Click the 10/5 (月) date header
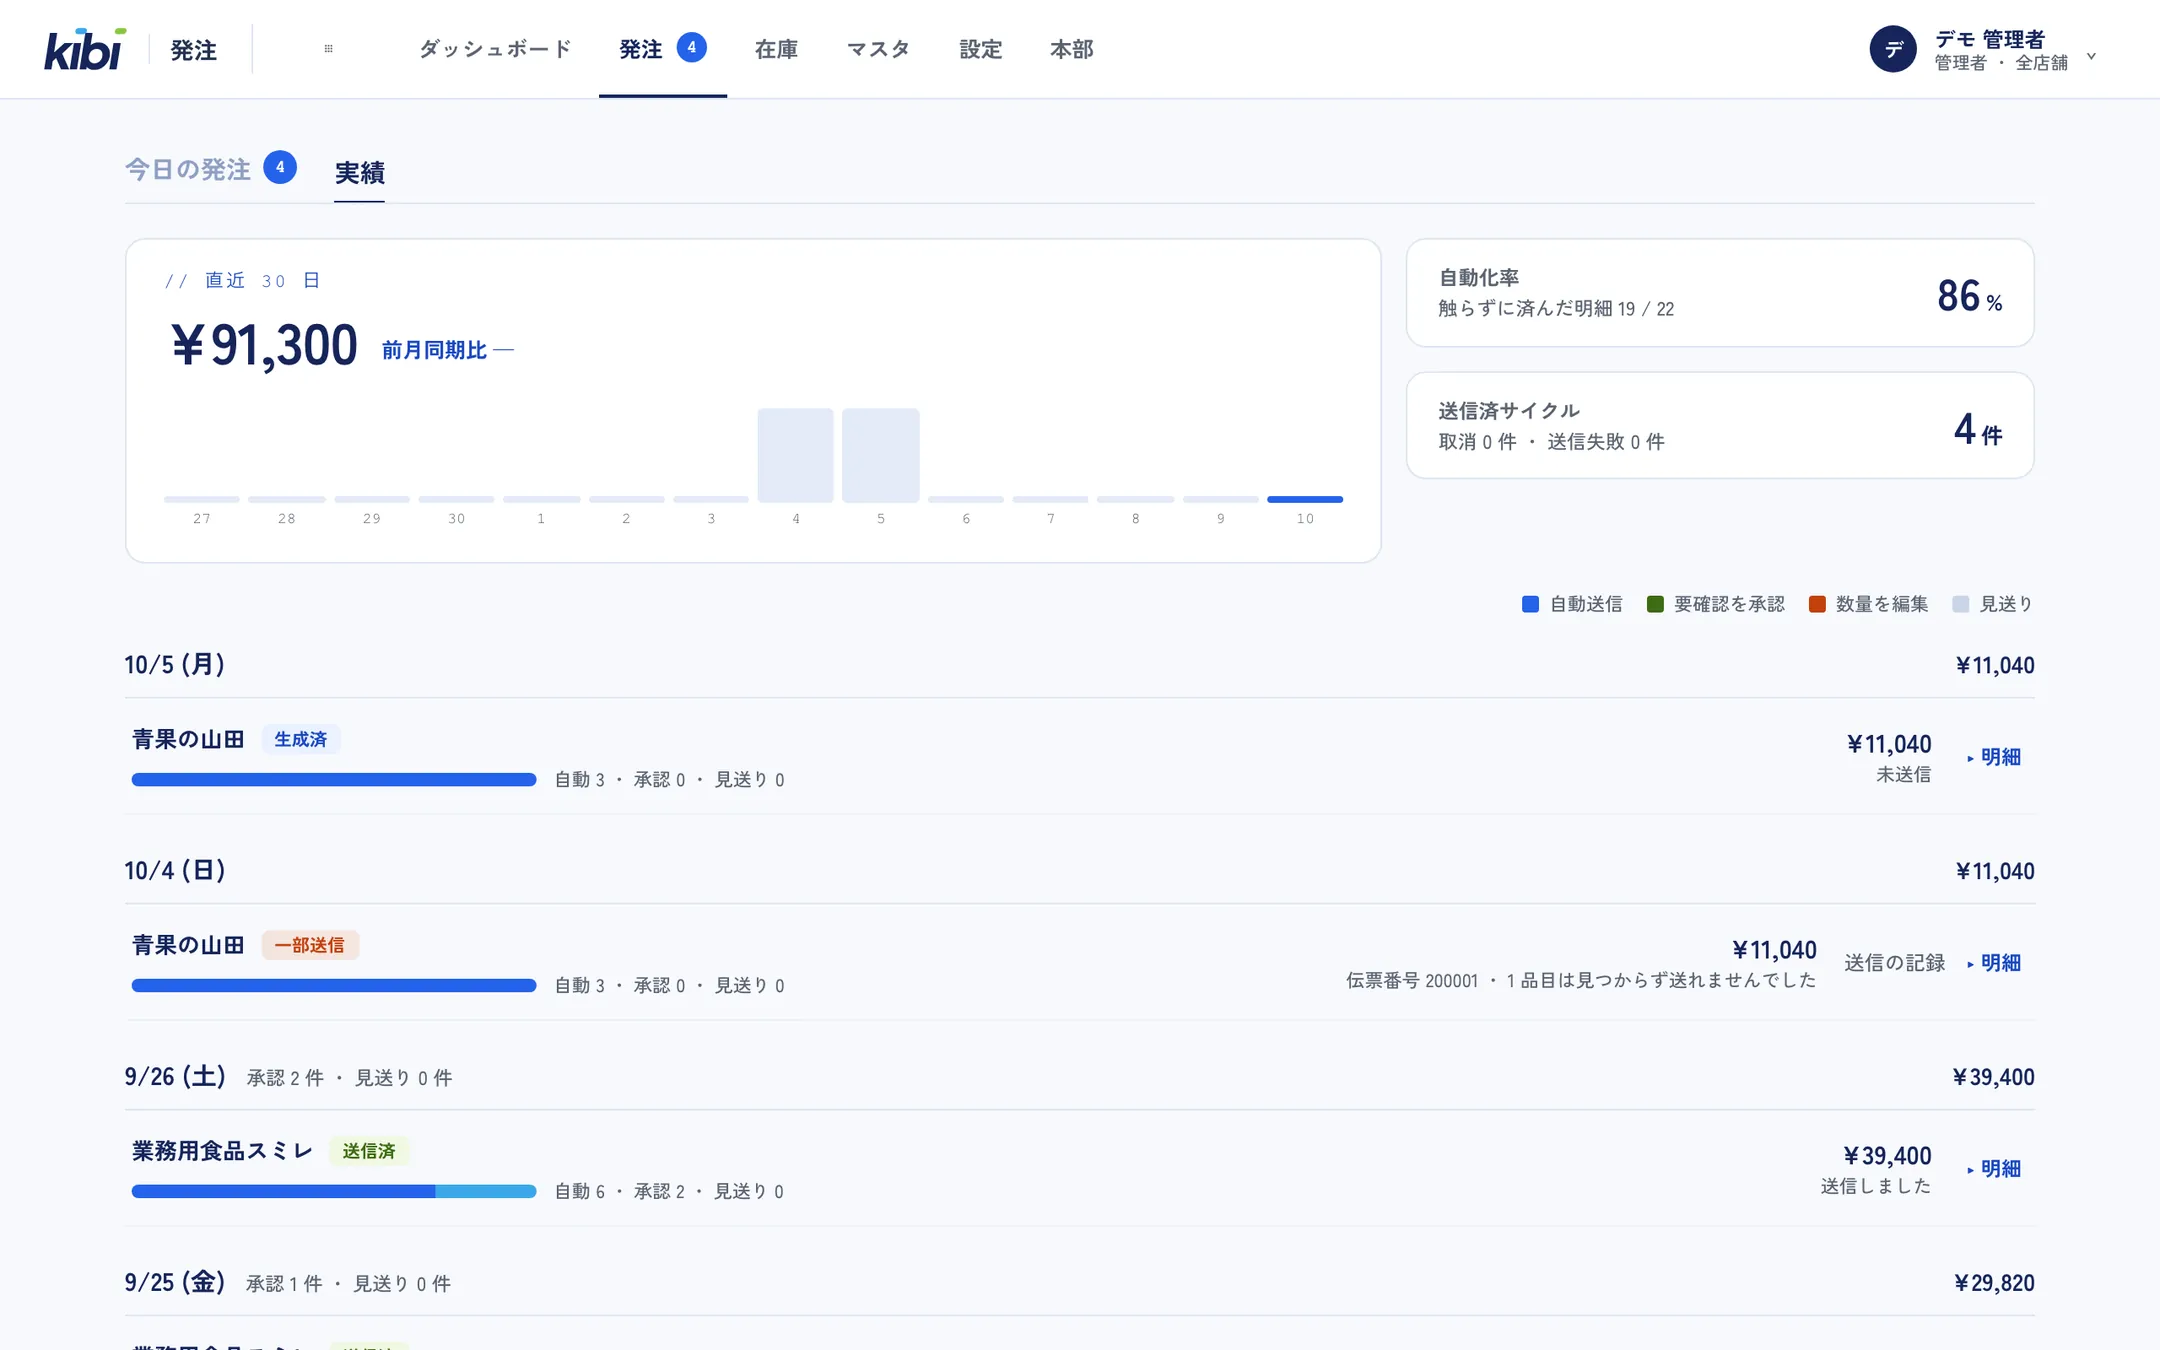Image resolution: width=2160 pixels, height=1350 pixels. tap(175, 665)
